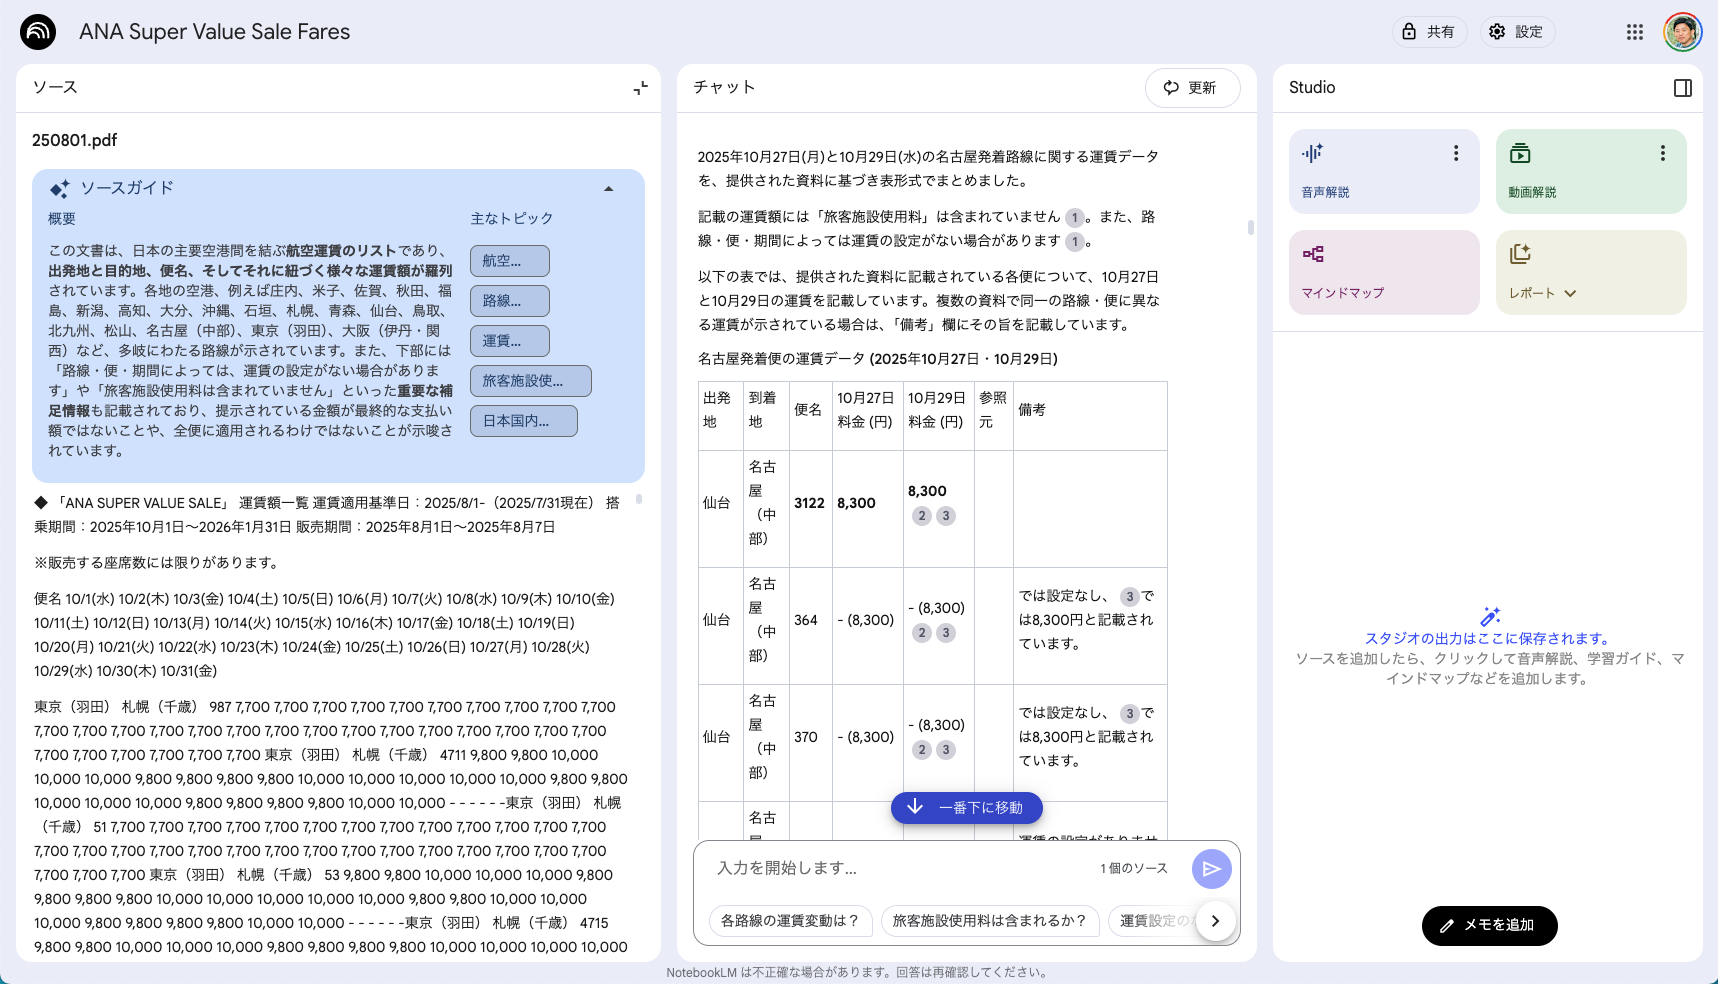Click the 250801.pdf source title
Viewport: 1718px width, 984px height.
pyautogui.click(x=75, y=140)
